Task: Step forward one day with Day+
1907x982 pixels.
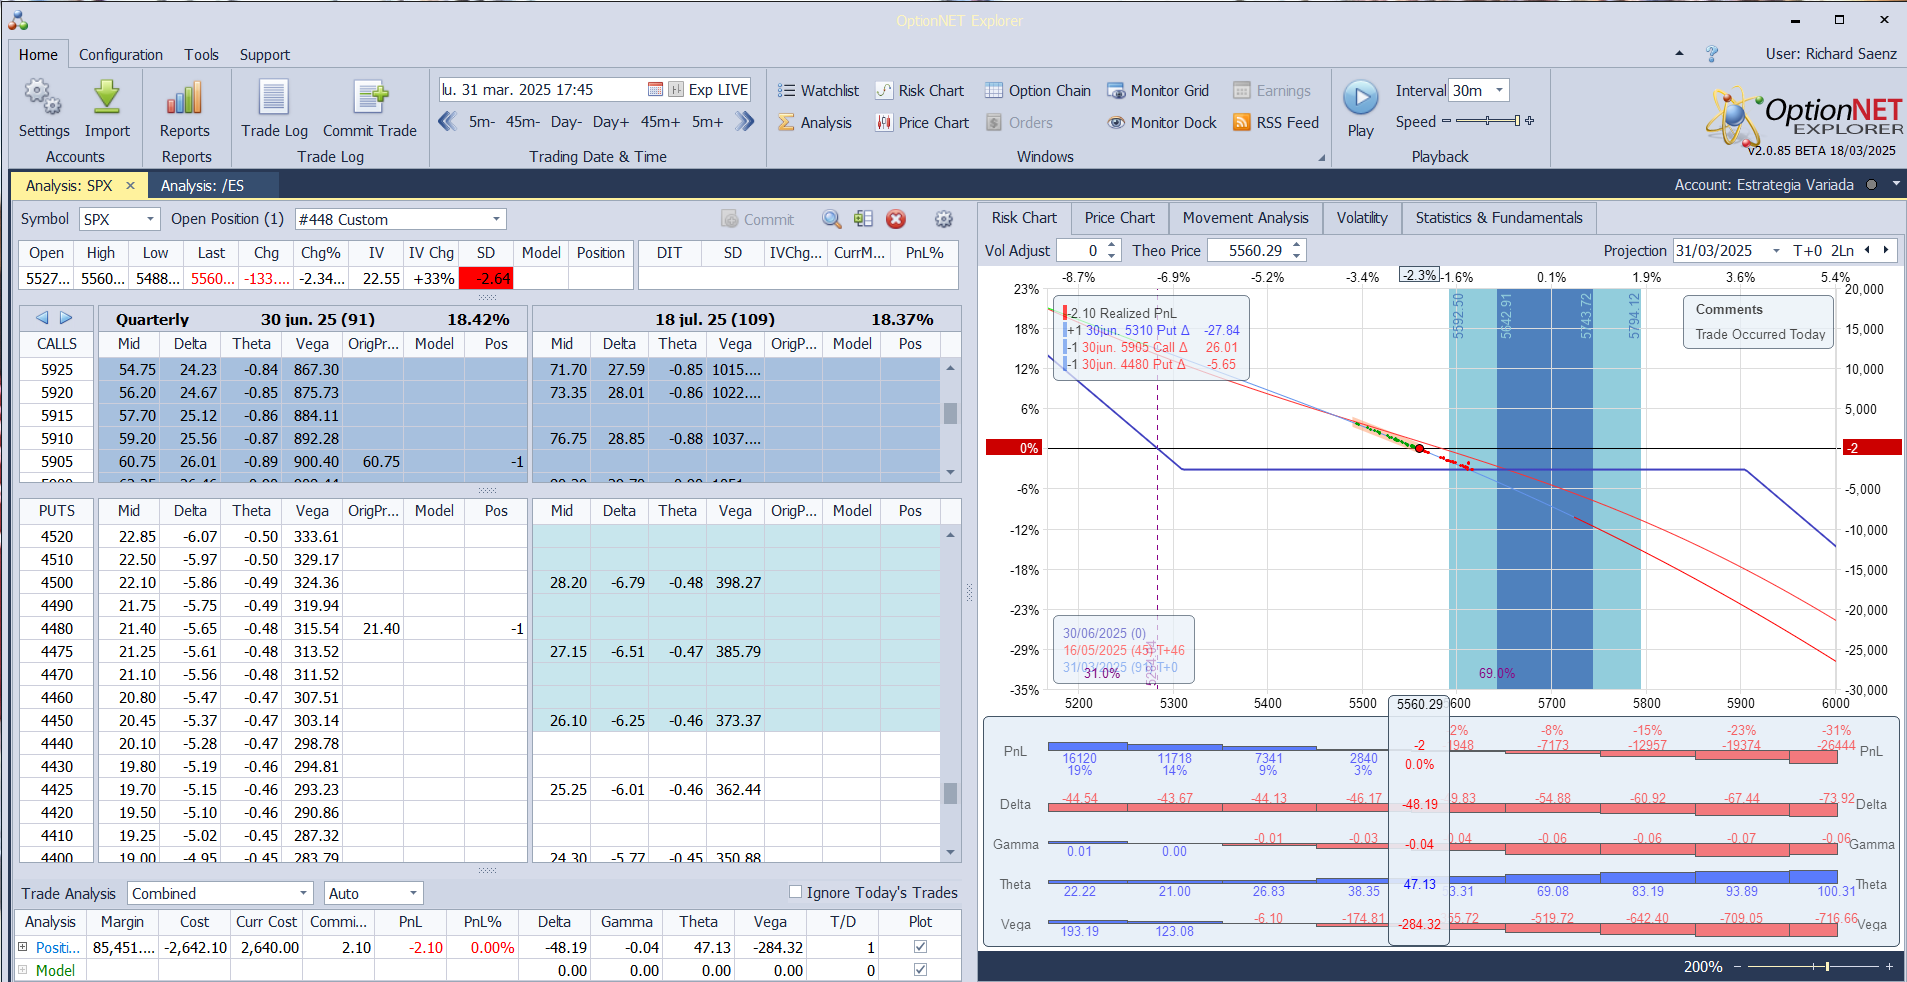Action: click(611, 122)
